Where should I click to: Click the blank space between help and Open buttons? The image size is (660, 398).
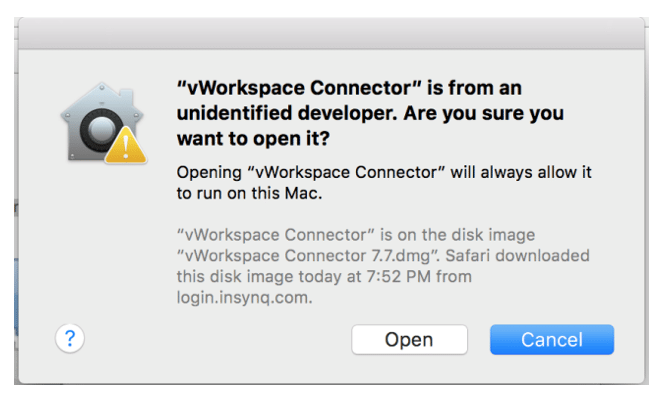pyautogui.click(x=218, y=339)
